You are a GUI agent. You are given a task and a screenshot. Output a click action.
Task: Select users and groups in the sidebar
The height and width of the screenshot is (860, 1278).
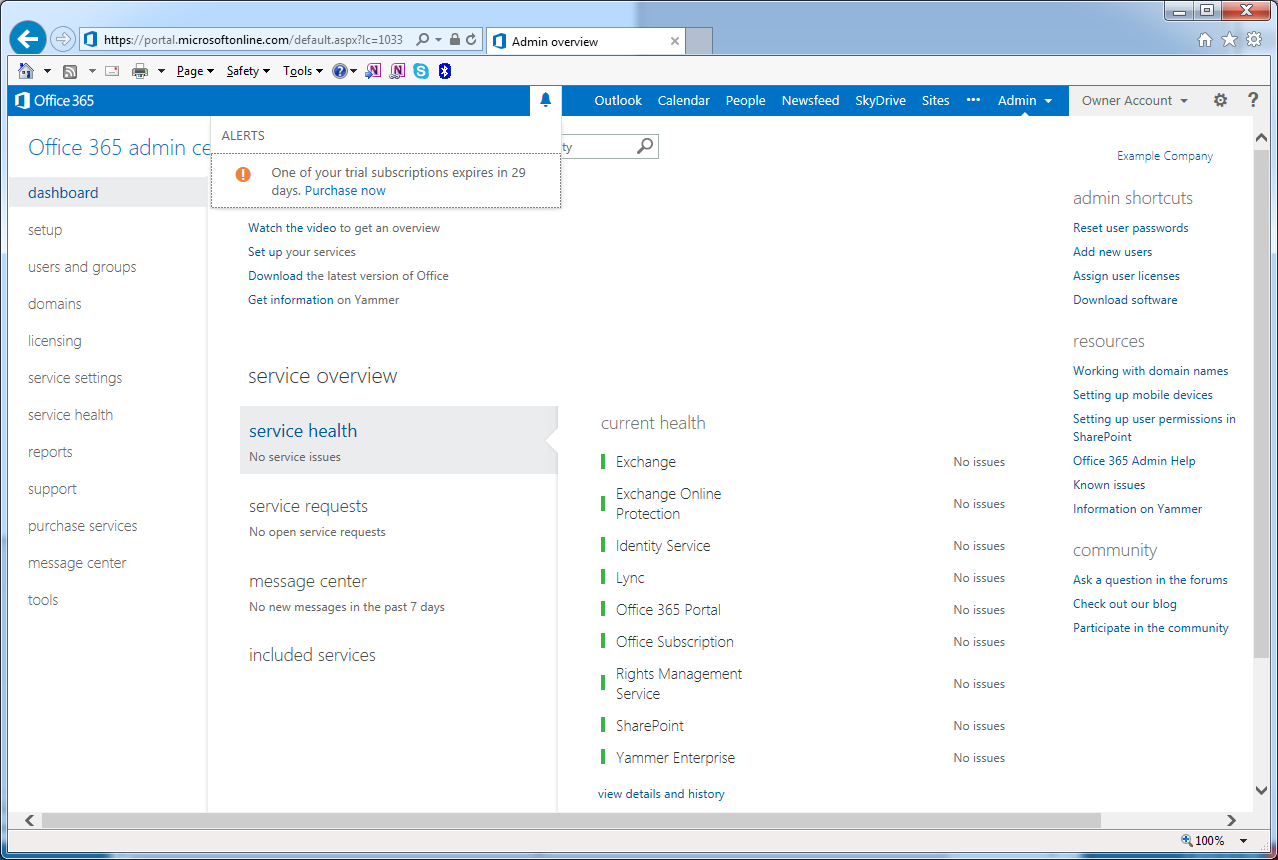pyautogui.click(x=82, y=267)
